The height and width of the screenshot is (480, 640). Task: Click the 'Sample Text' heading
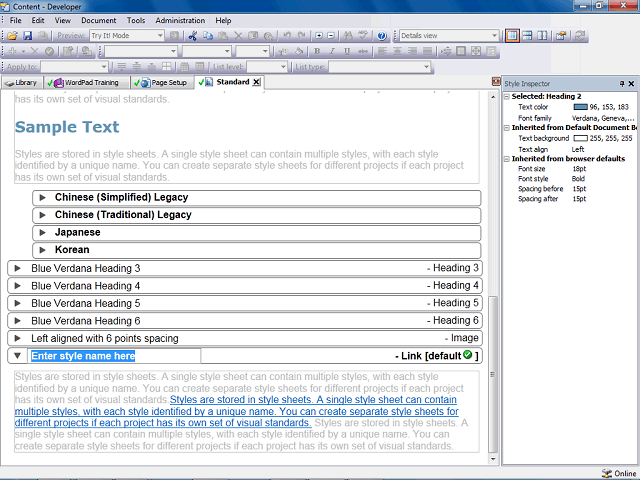[67, 127]
